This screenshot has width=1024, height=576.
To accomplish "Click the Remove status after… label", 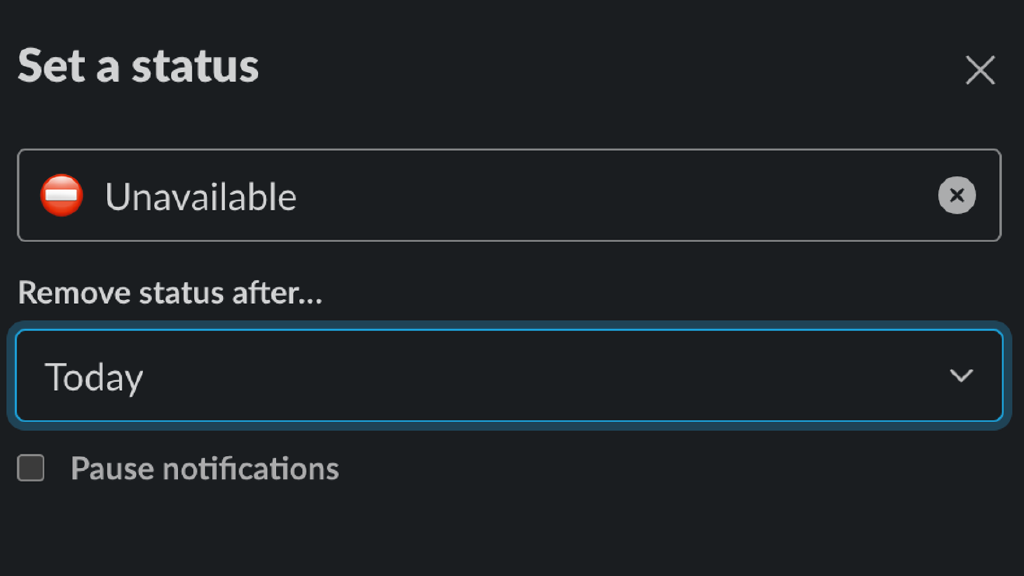I will [x=170, y=293].
